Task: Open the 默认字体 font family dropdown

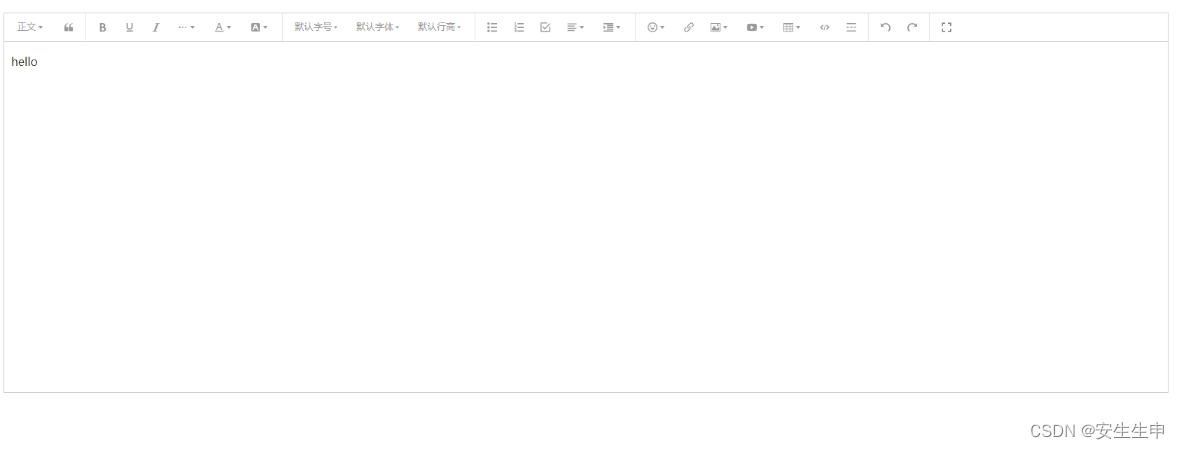Action: click(x=377, y=27)
